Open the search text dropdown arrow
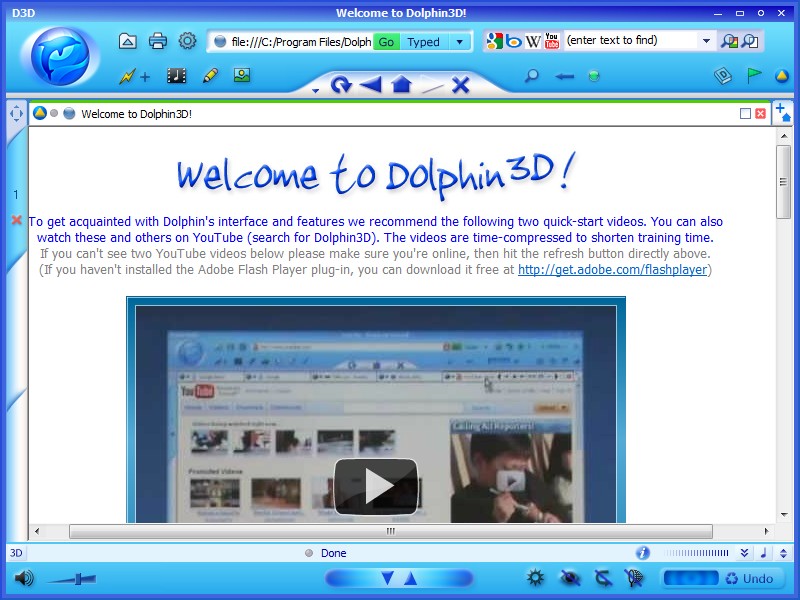The width and height of the screenshot is (800, 600). (x=707, y=40)
